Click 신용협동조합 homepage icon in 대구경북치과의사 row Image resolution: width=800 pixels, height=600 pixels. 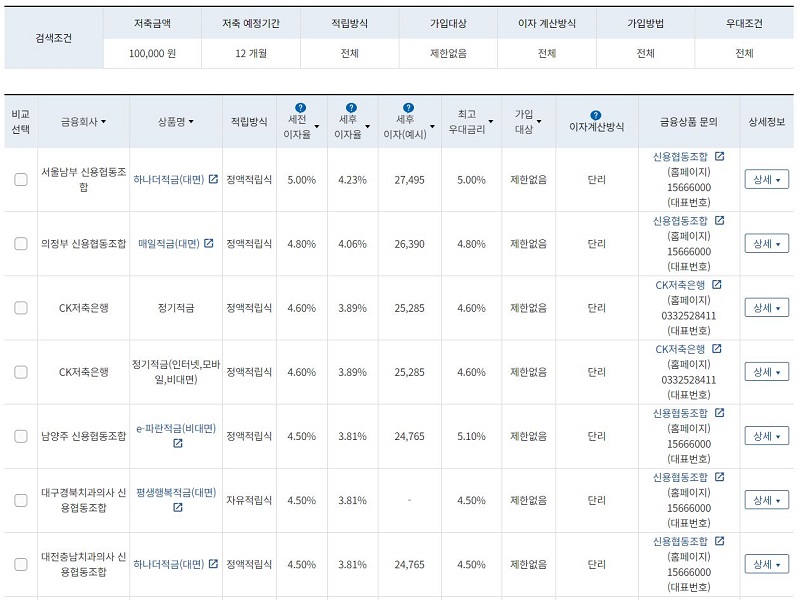click(x=719, y=477)
